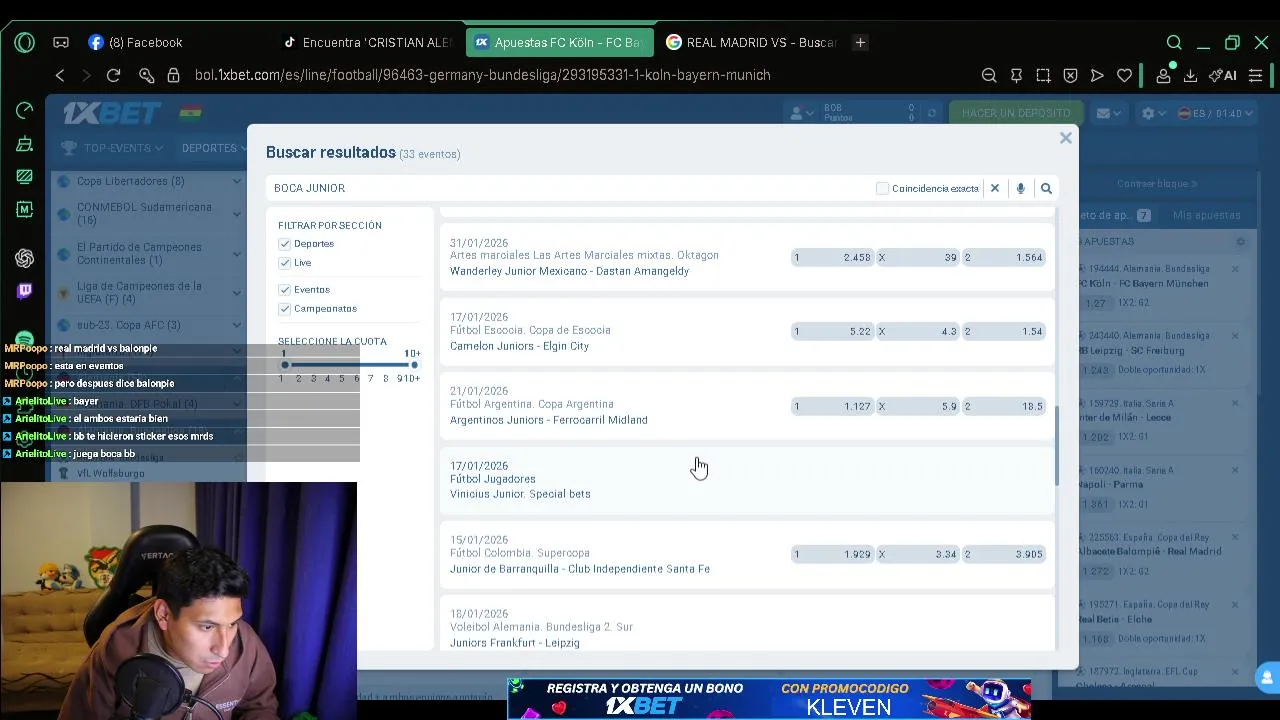The image size is (1280, 720).
Task: Reload the current page
Action: [113, 75]
